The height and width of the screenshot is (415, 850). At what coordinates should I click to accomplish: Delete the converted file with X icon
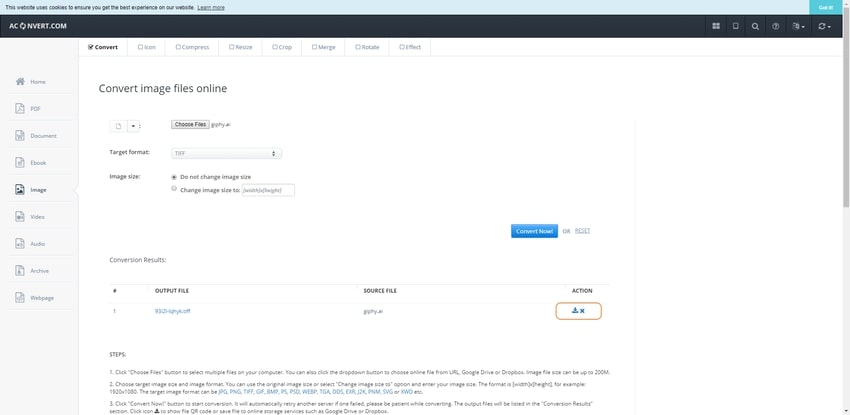(x=584, y=311)
